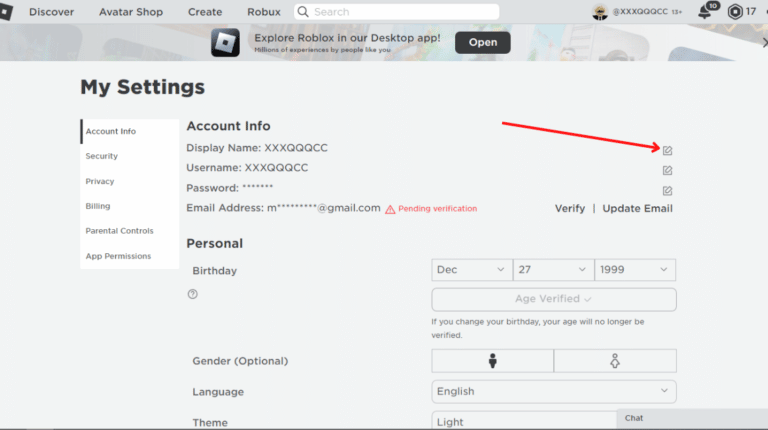
Task: Expand the Language dropdown set to English
Action: (x=553, y=392)
